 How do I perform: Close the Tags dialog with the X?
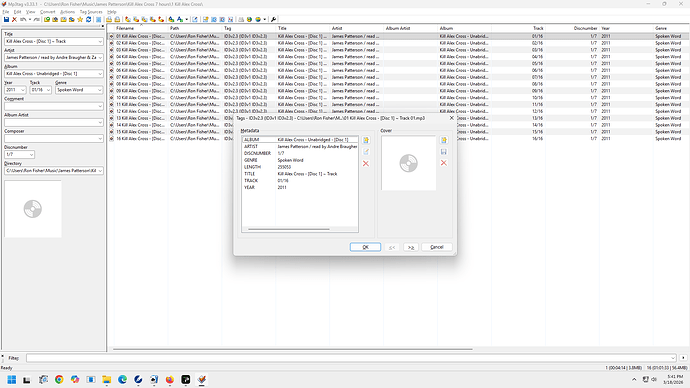tap(451, 118)
